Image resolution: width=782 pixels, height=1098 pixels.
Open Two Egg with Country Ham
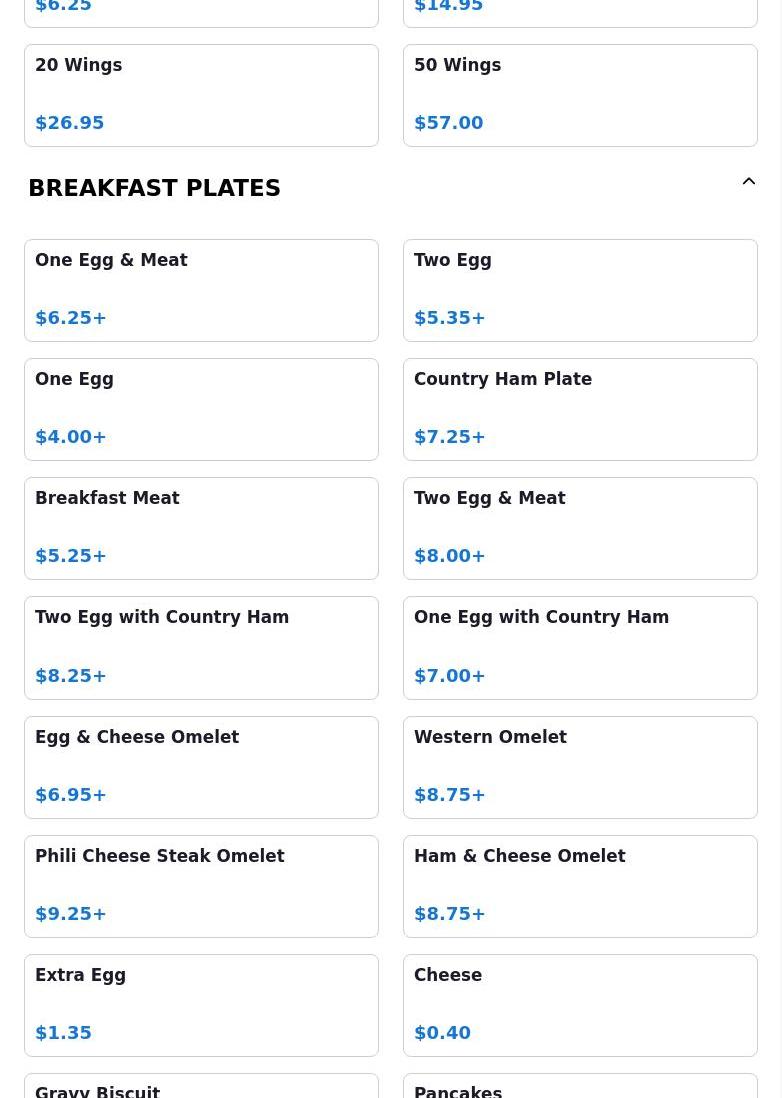[201, 647]
